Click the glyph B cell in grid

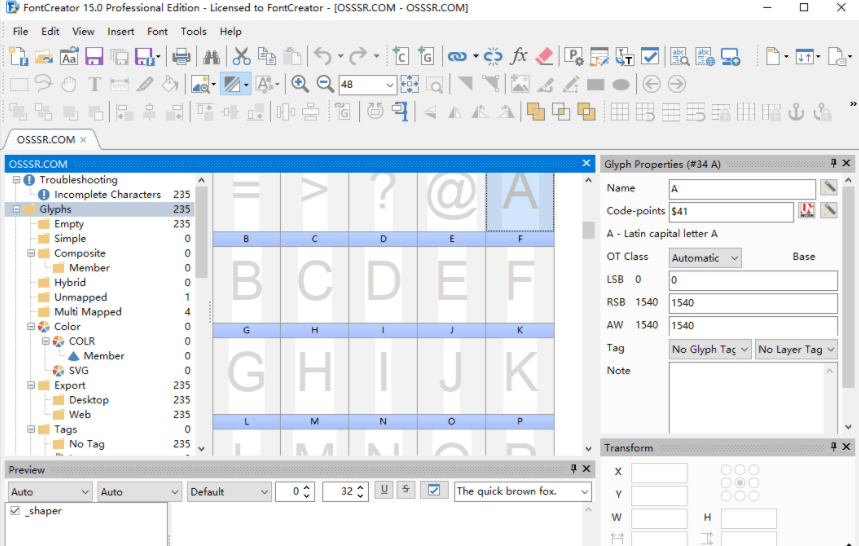click(246, 281)
